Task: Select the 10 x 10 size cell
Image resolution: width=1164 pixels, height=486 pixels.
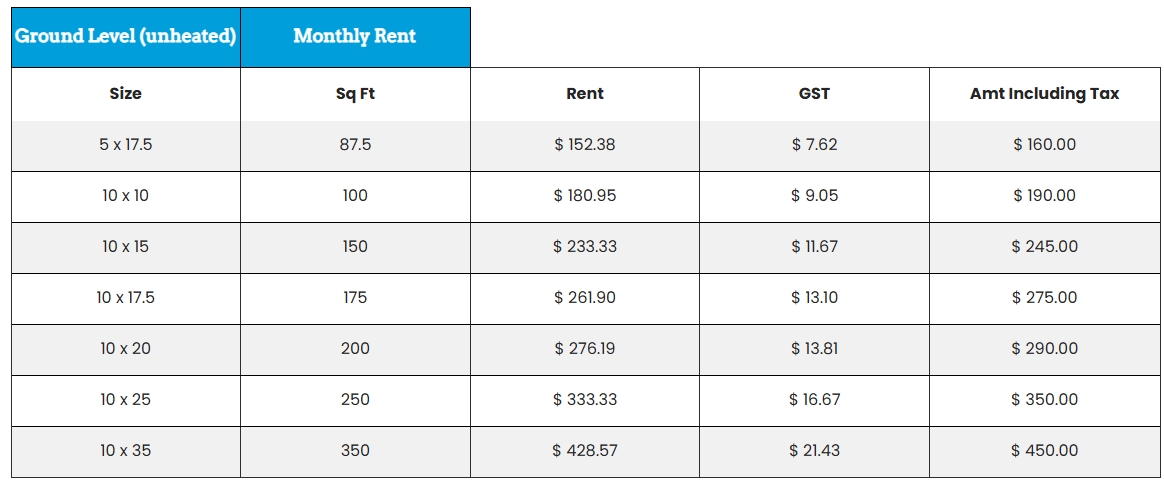Action: 125,196
